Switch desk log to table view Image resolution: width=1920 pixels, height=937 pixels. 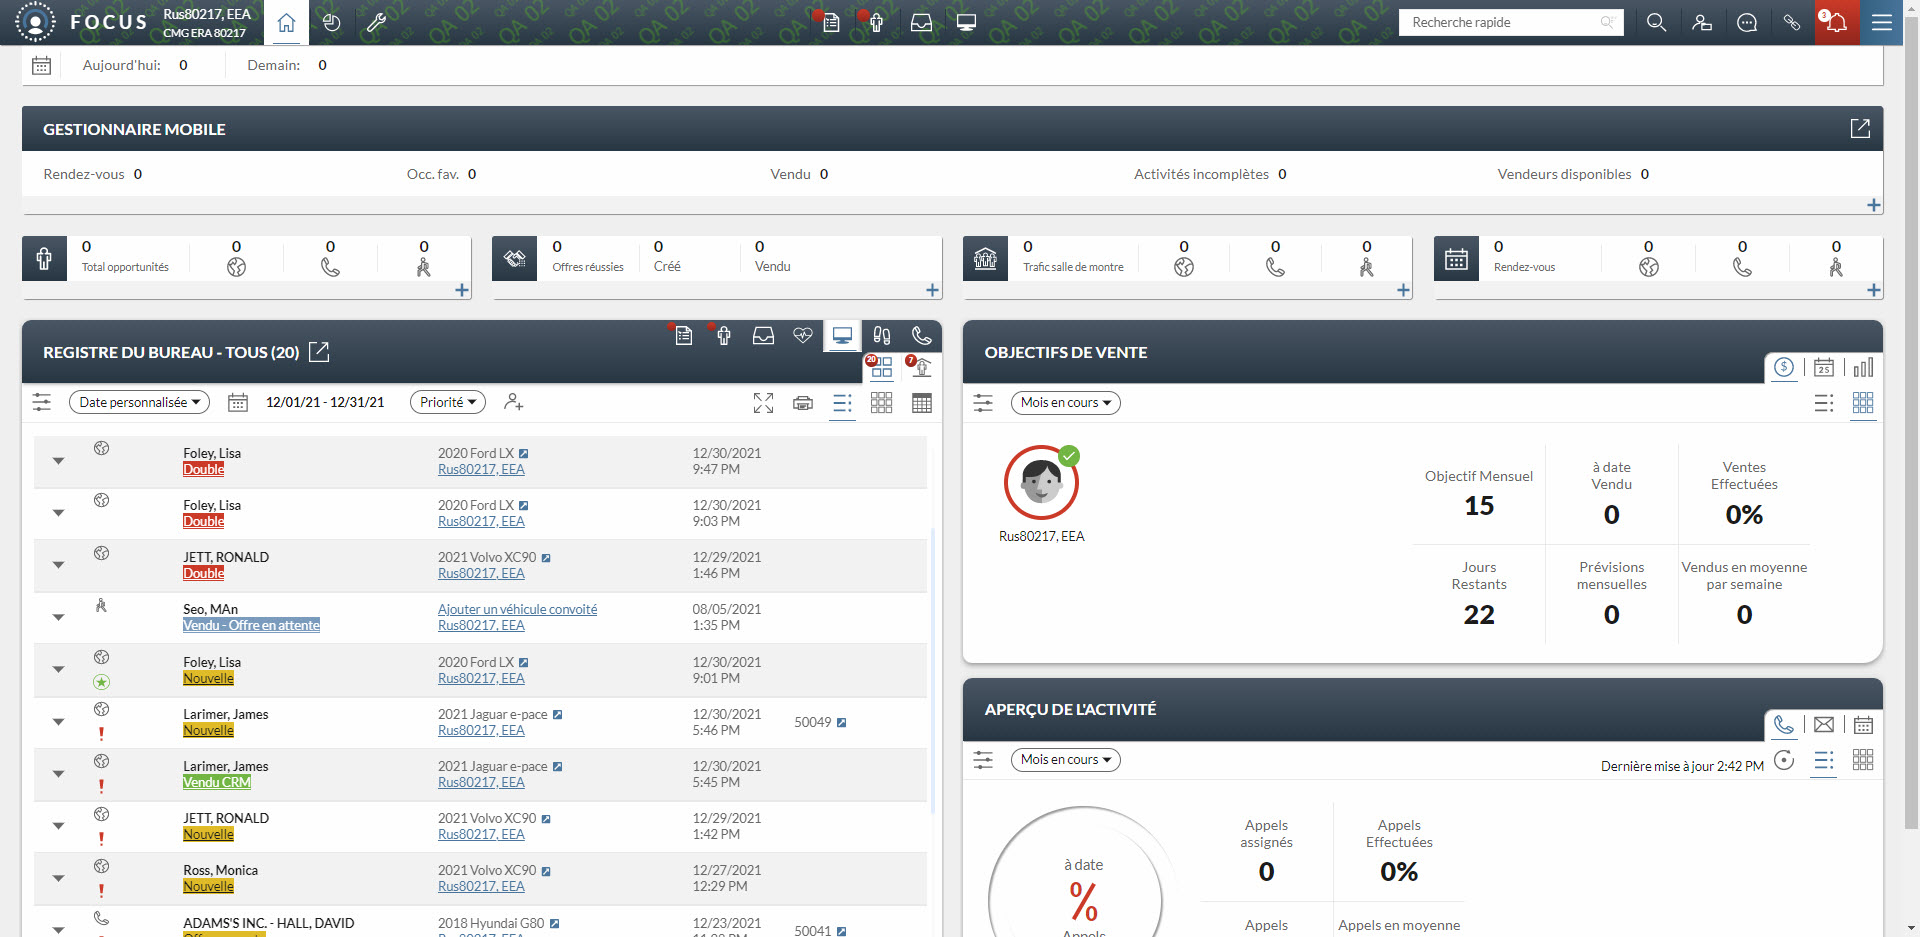[x=922, y=403]
